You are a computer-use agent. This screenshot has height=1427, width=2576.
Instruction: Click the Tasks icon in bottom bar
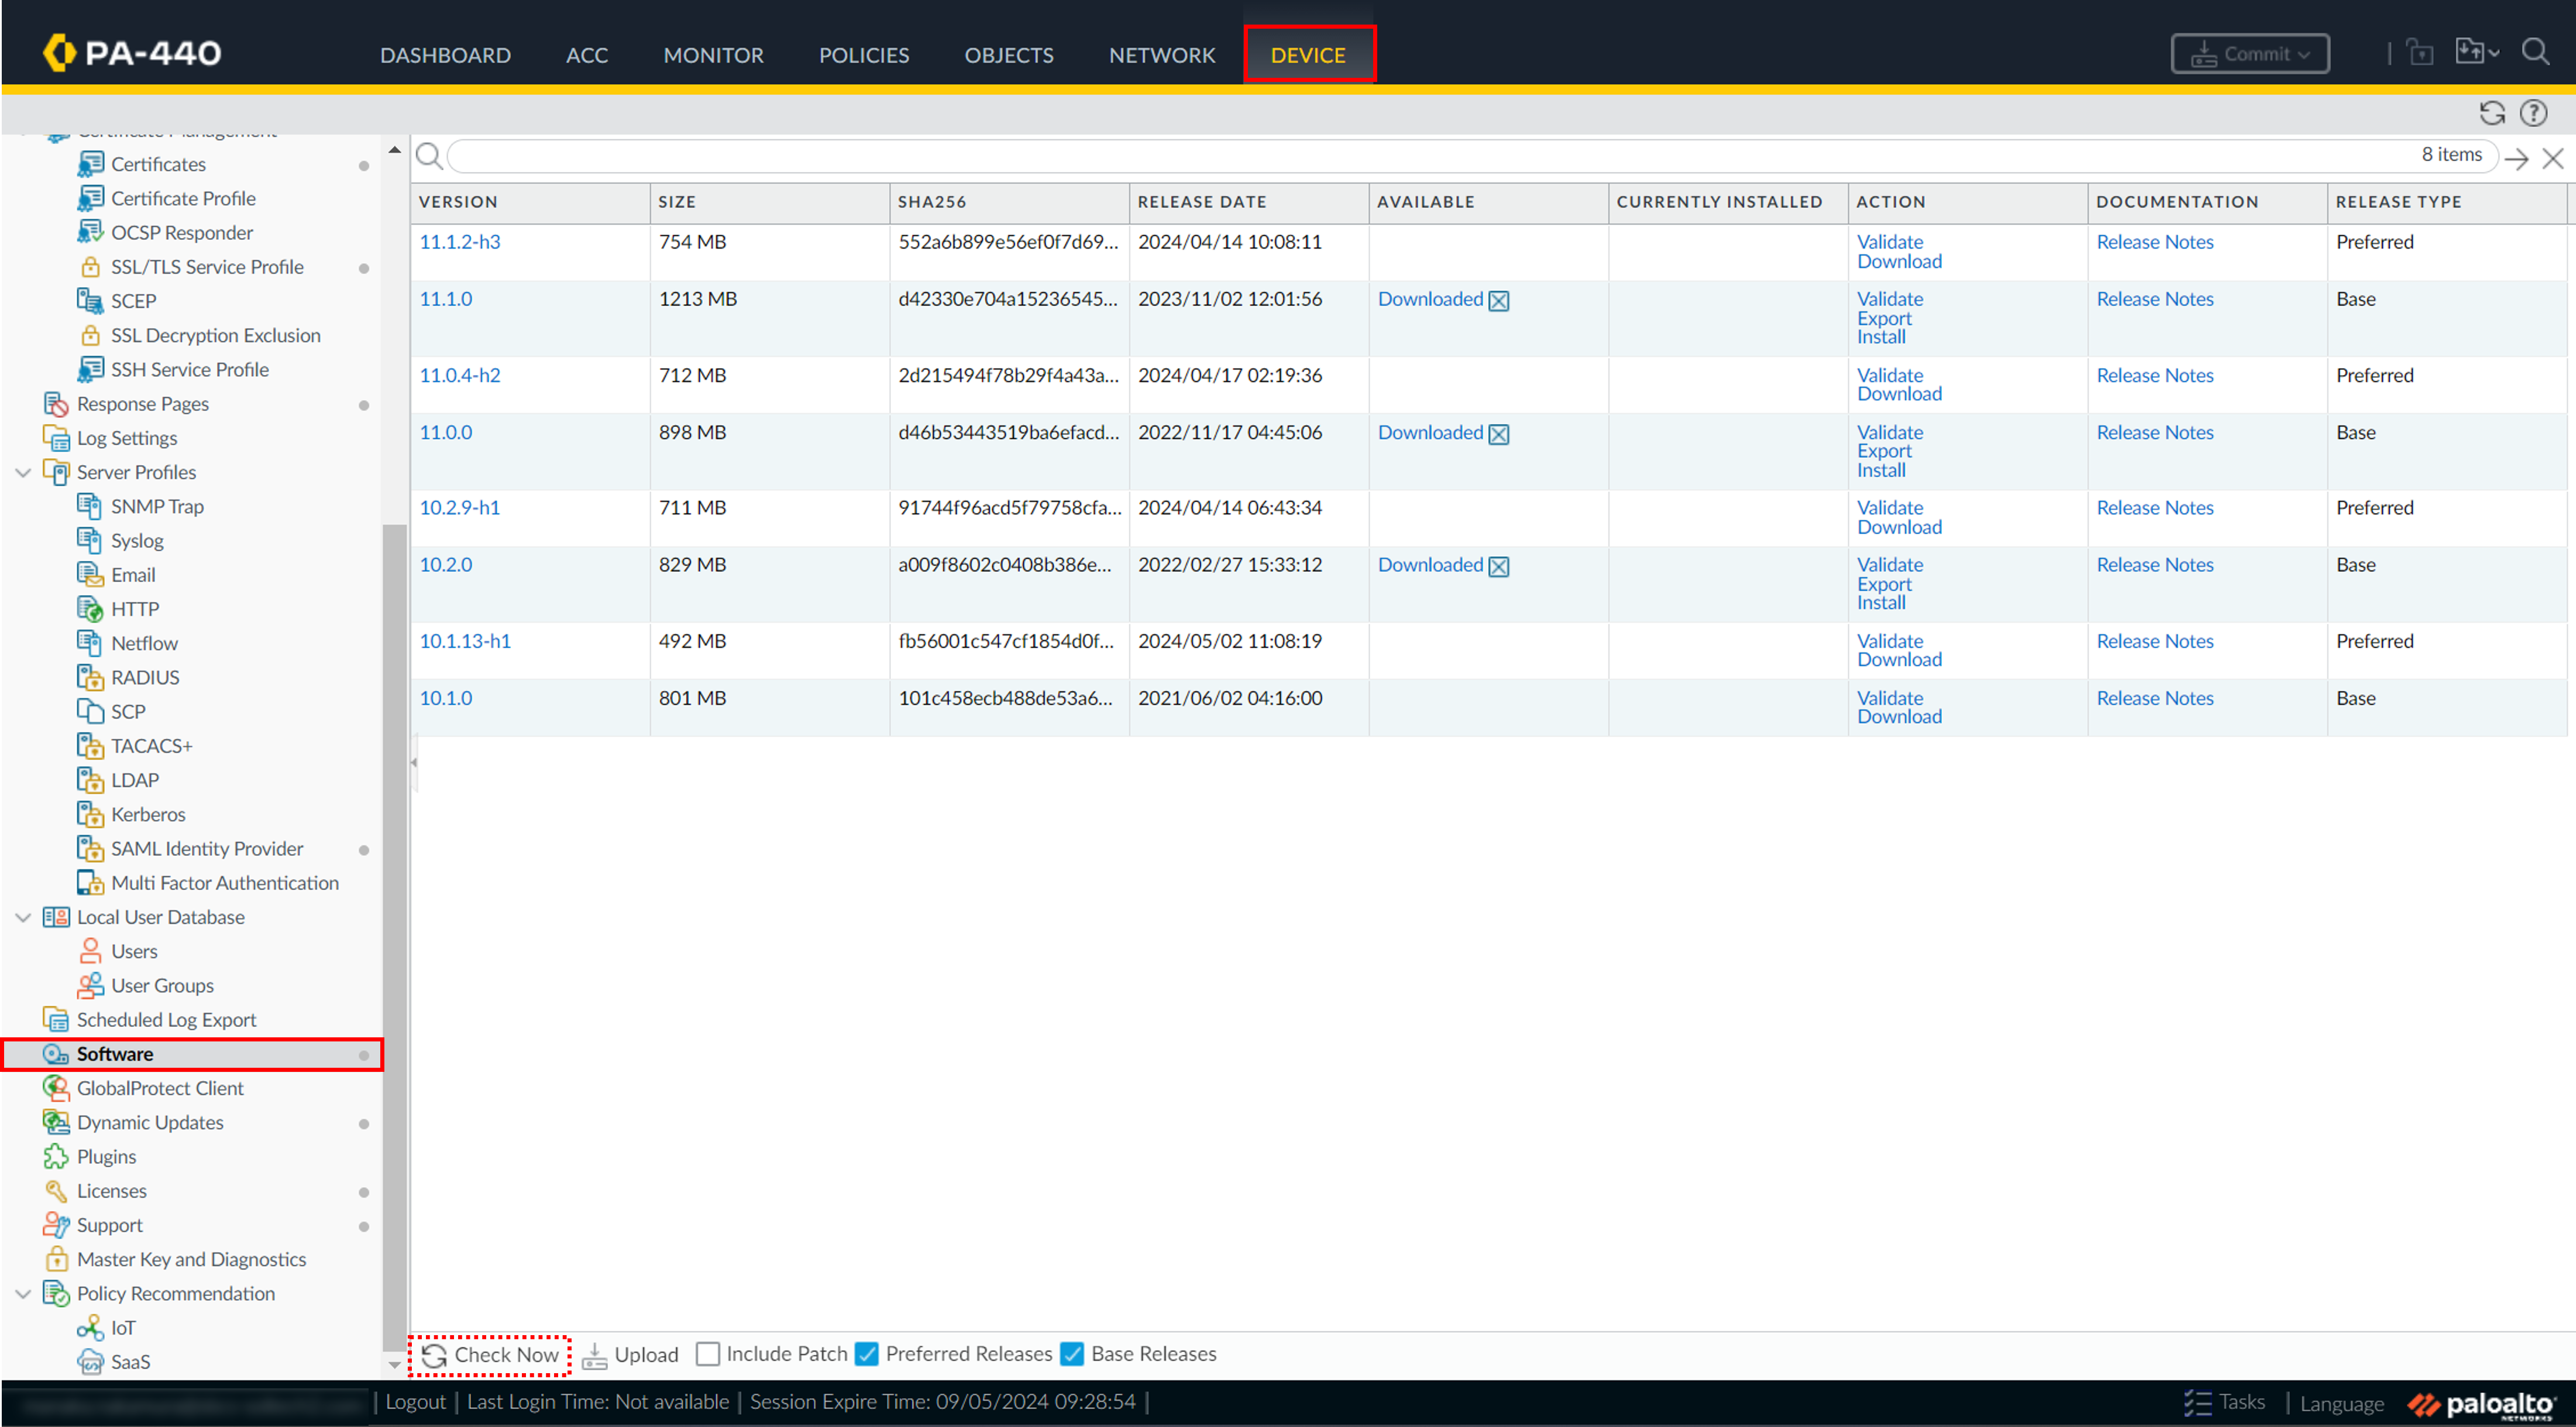click(x=2197, y=1402)
